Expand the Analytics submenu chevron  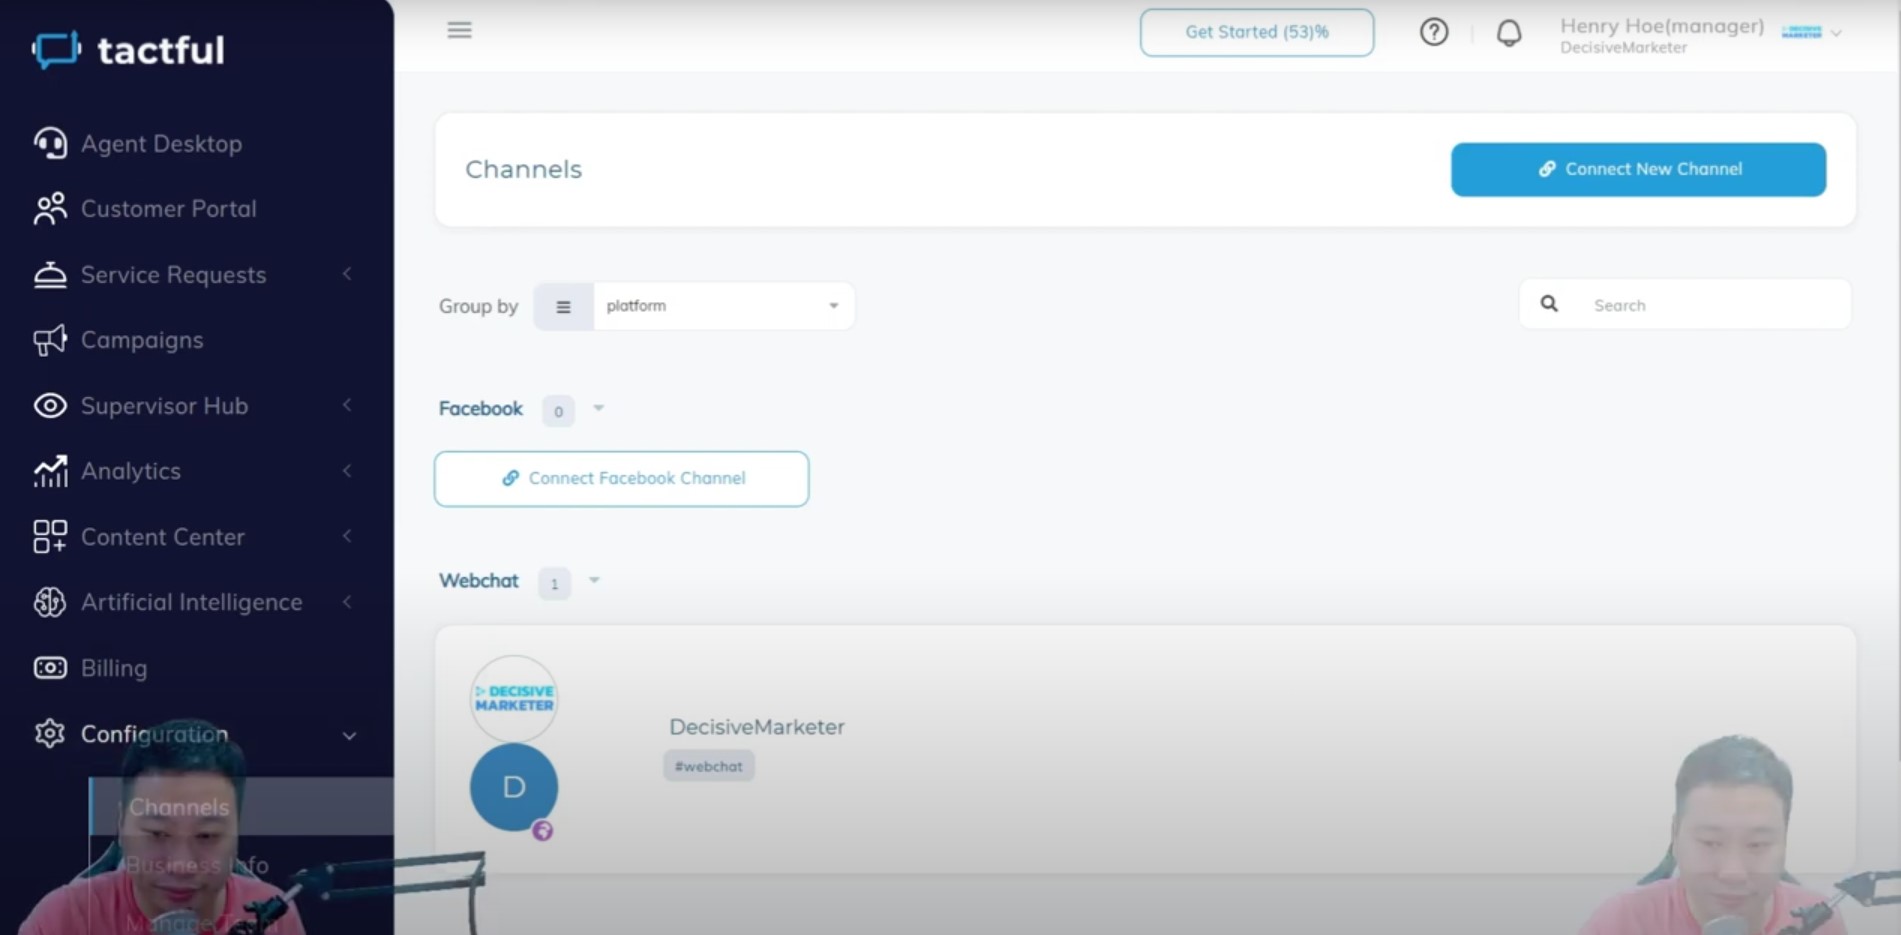pyautogui.click(x=347, y=471)
